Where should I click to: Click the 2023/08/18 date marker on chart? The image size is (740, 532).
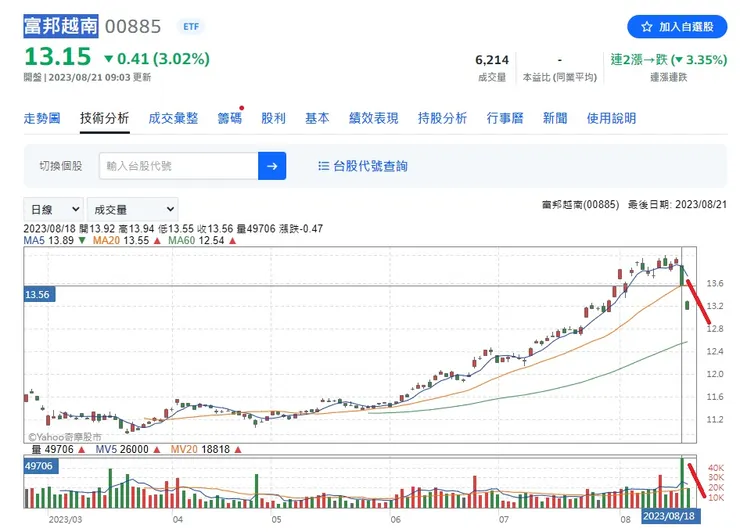tap(669, 516)
